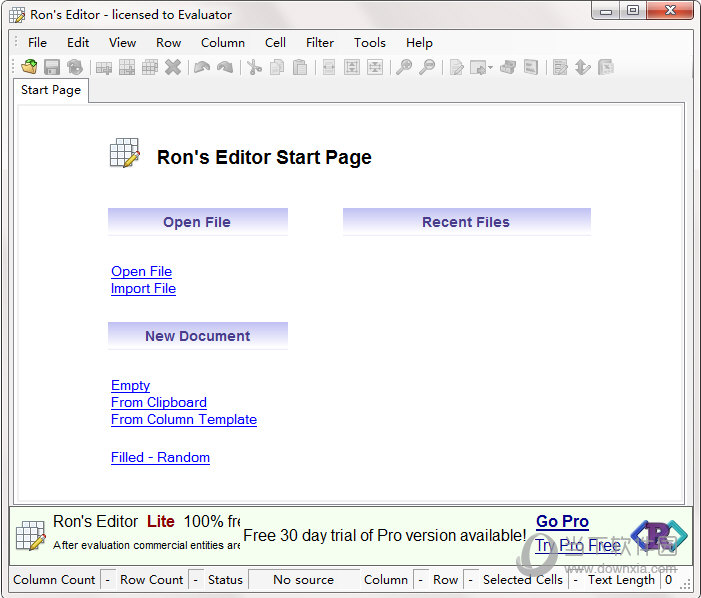Open the Filter menu
This screenshot has height=598, width=701.
[320, 42]
